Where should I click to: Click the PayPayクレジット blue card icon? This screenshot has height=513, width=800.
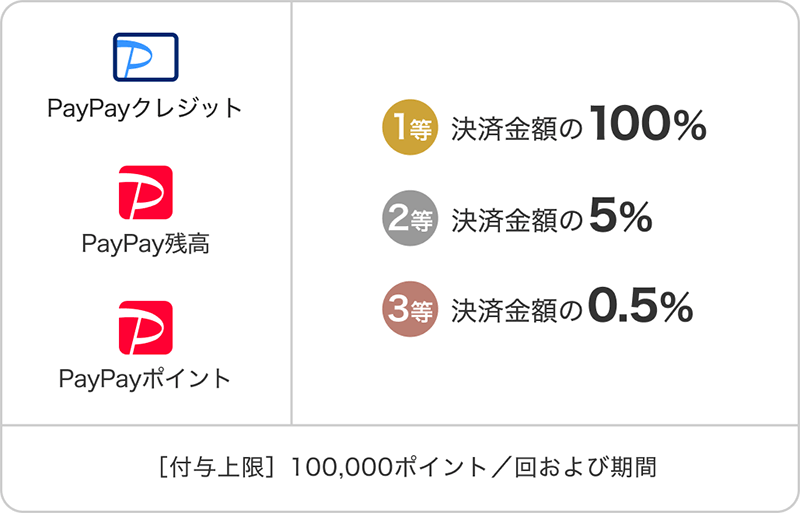pos(145,57)
